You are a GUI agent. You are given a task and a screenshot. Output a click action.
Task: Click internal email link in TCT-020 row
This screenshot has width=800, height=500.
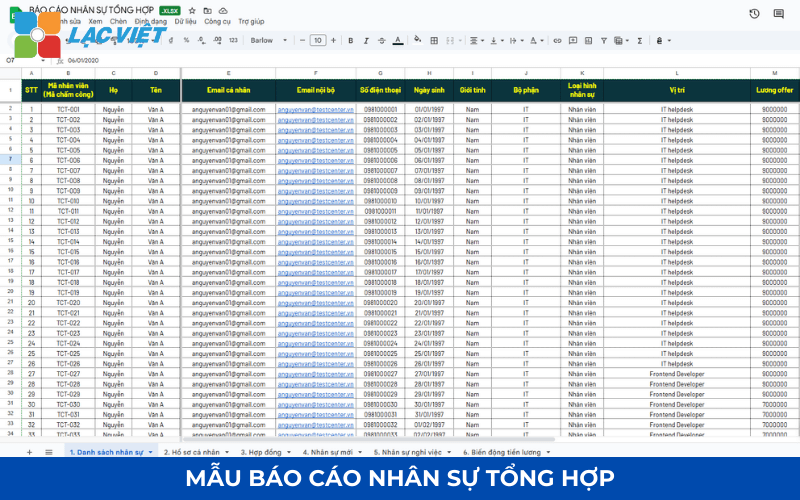[316, 303]
